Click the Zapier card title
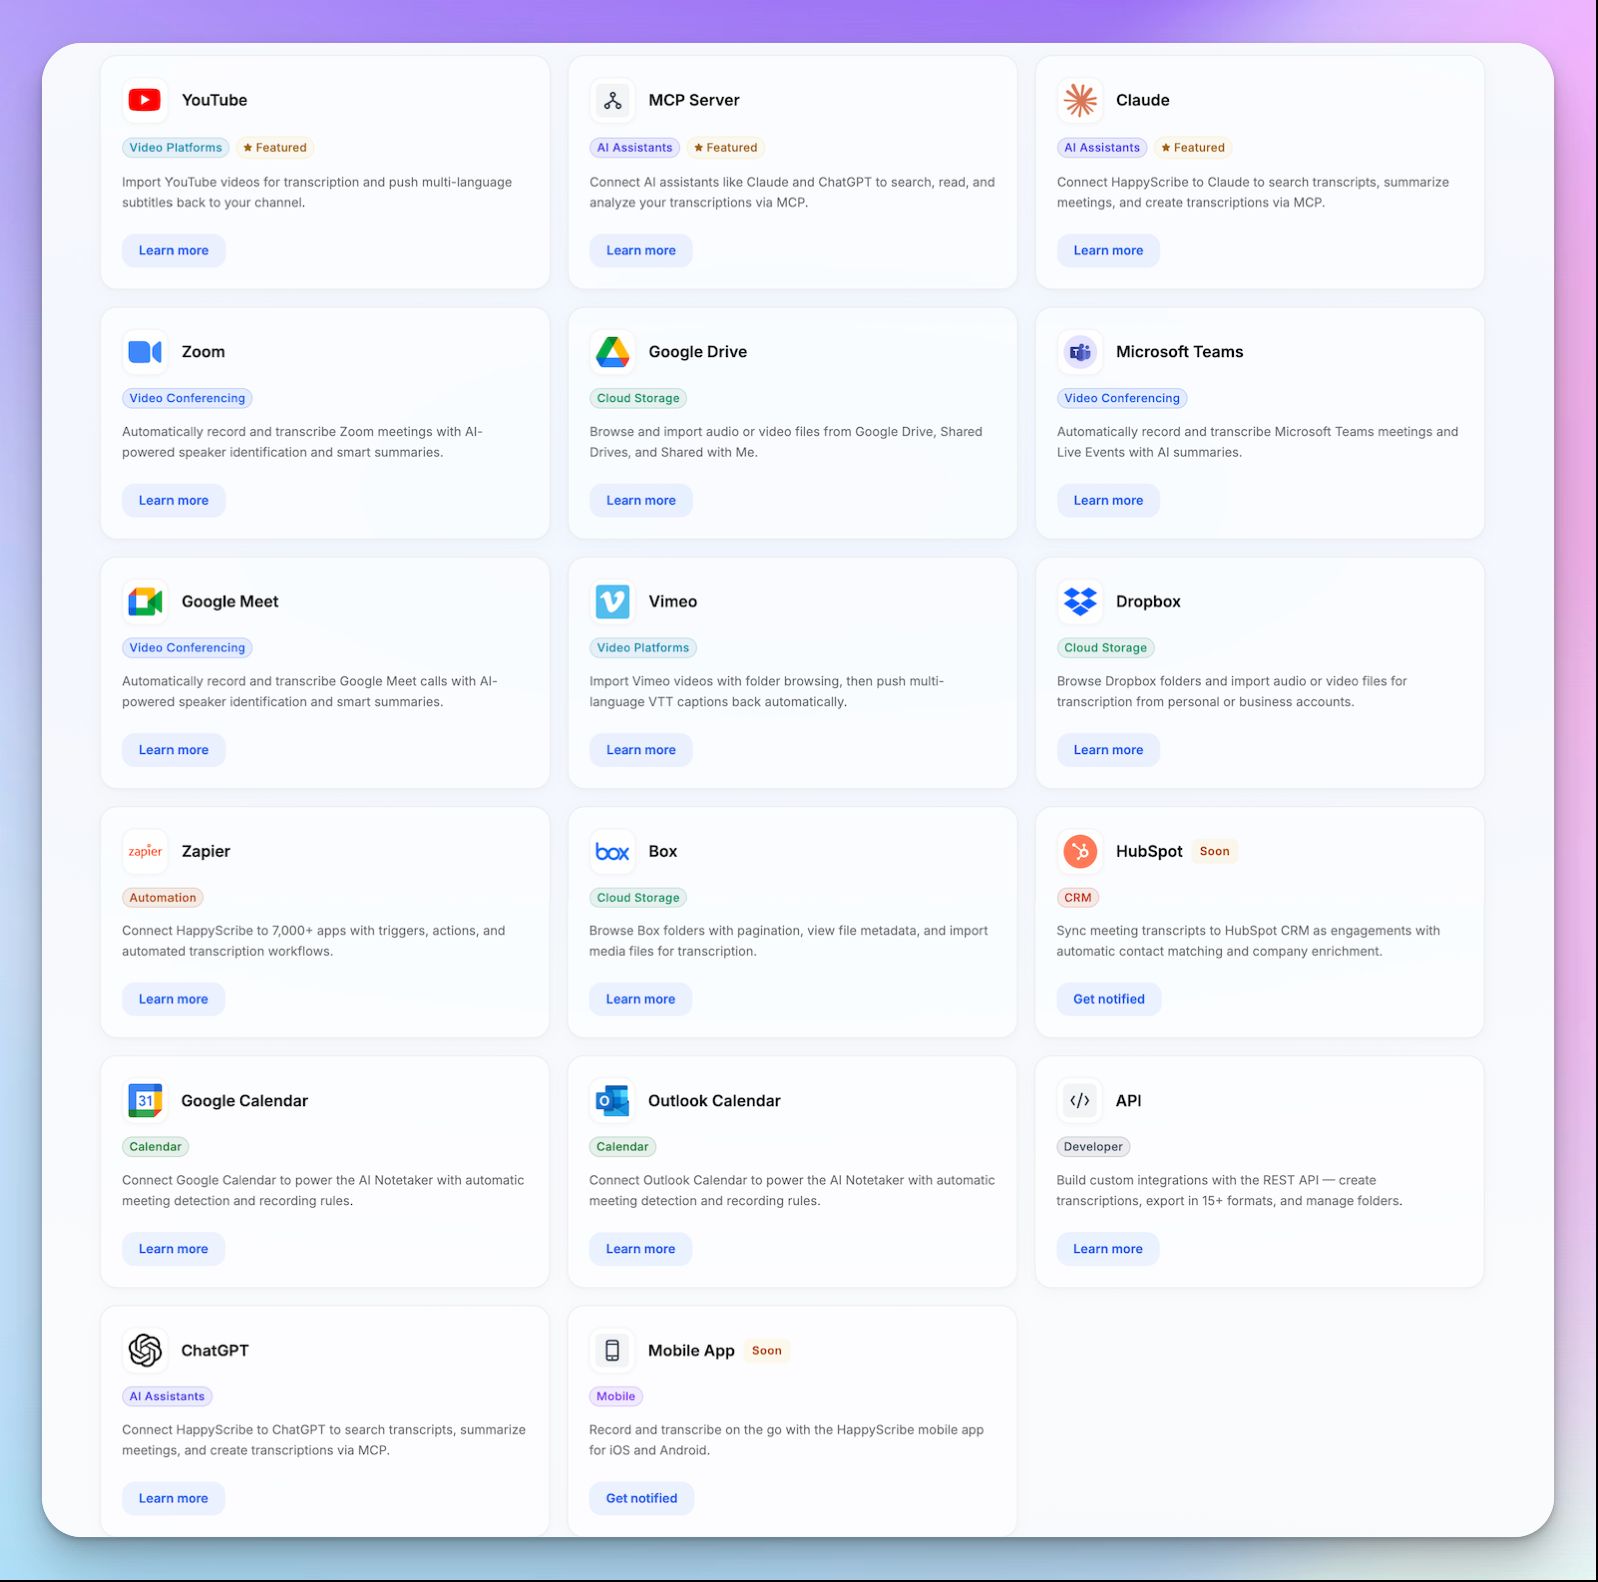This screenshot has height=1582, width=1598. [x=206, y=851]
